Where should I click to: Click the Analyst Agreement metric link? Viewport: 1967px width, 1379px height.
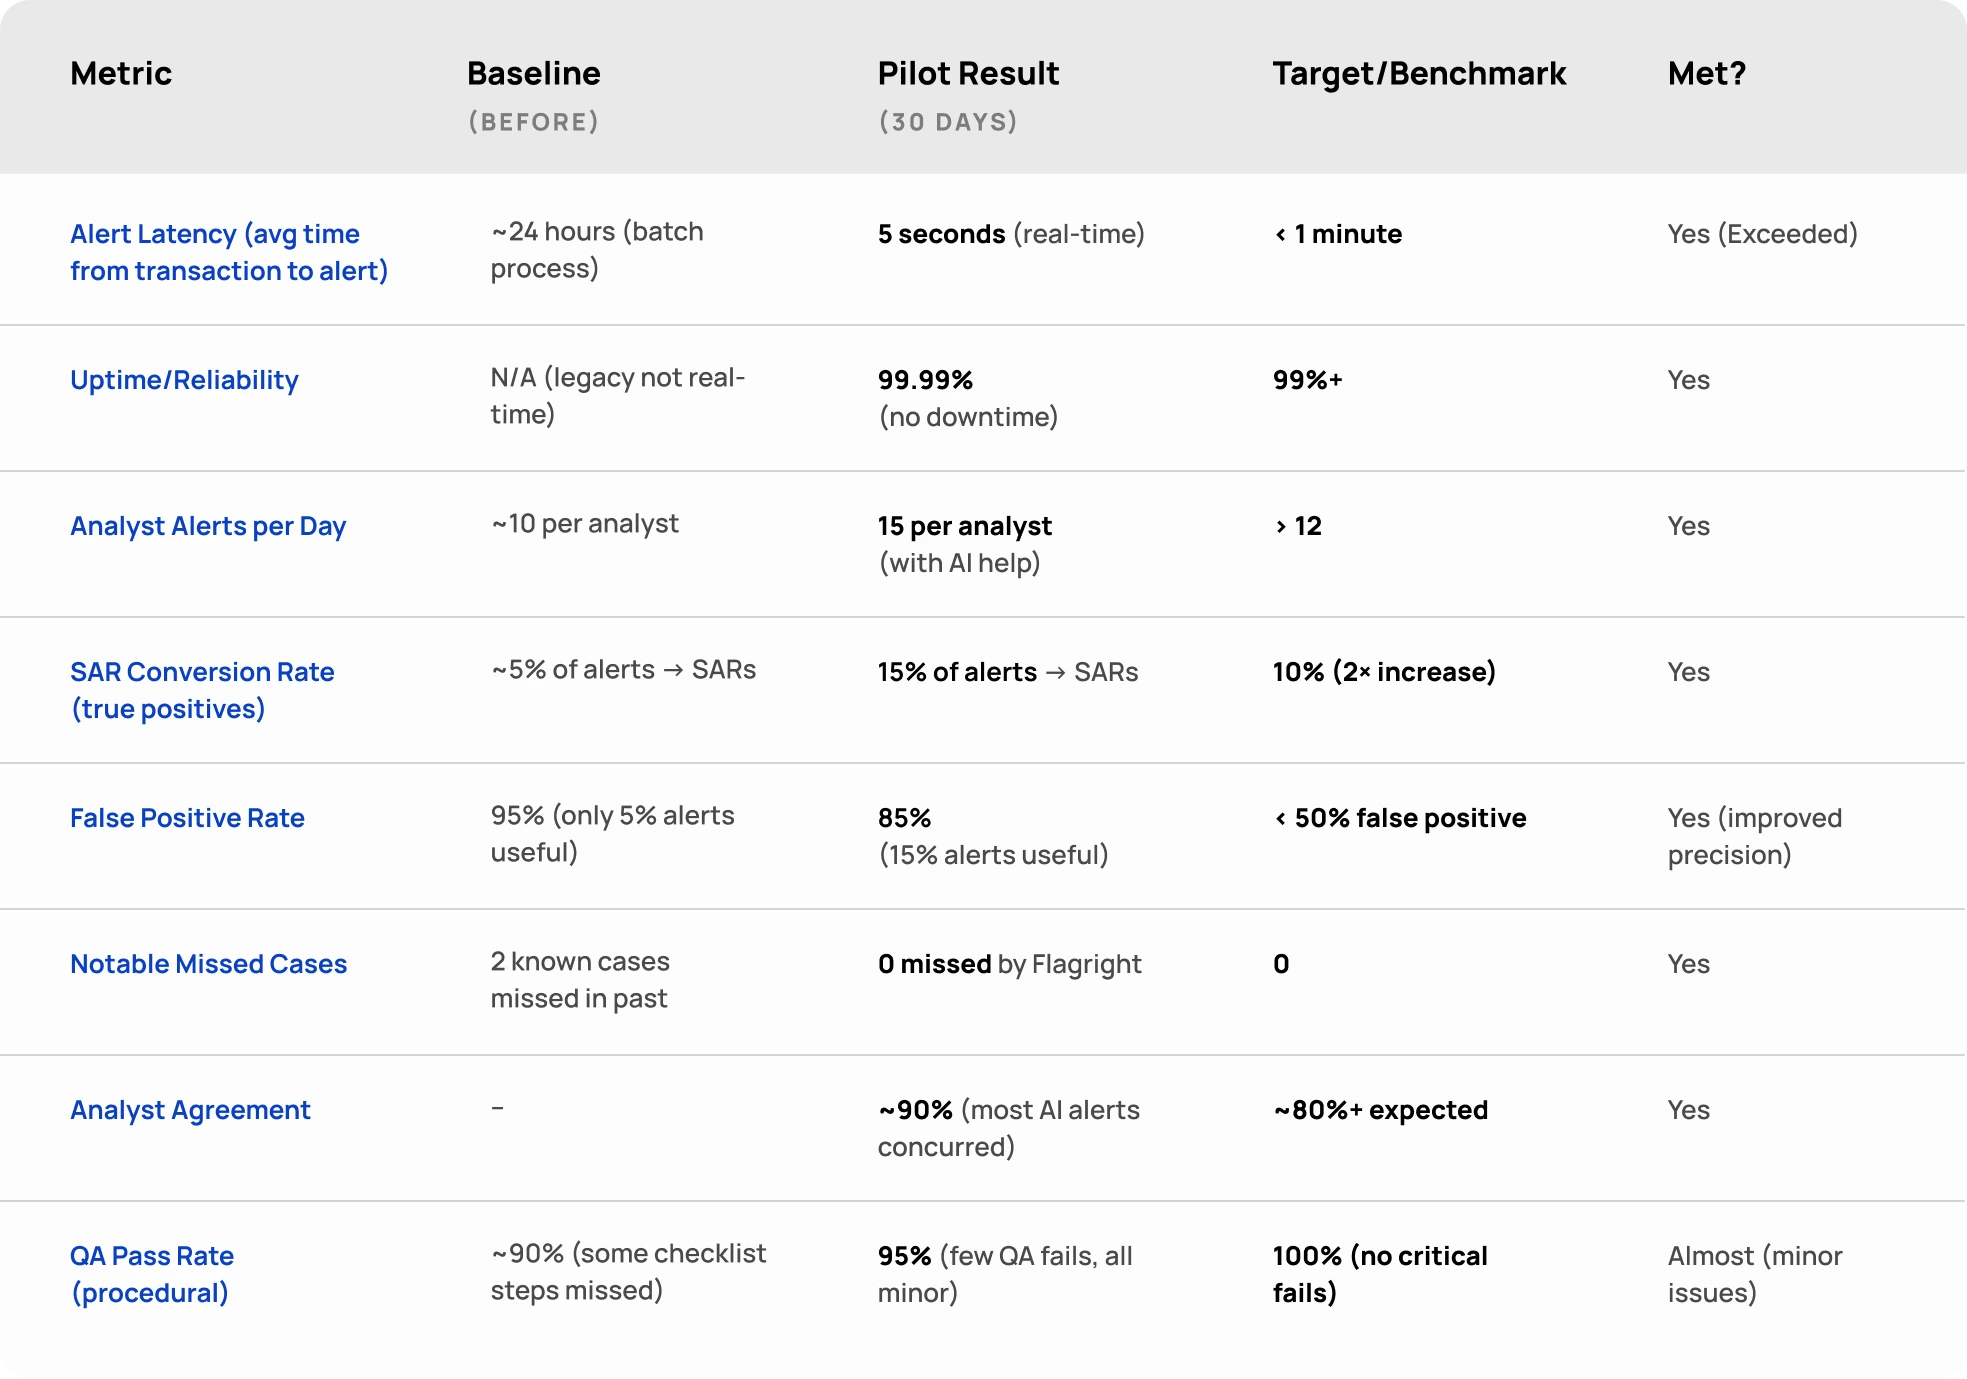coord(190,1110)
